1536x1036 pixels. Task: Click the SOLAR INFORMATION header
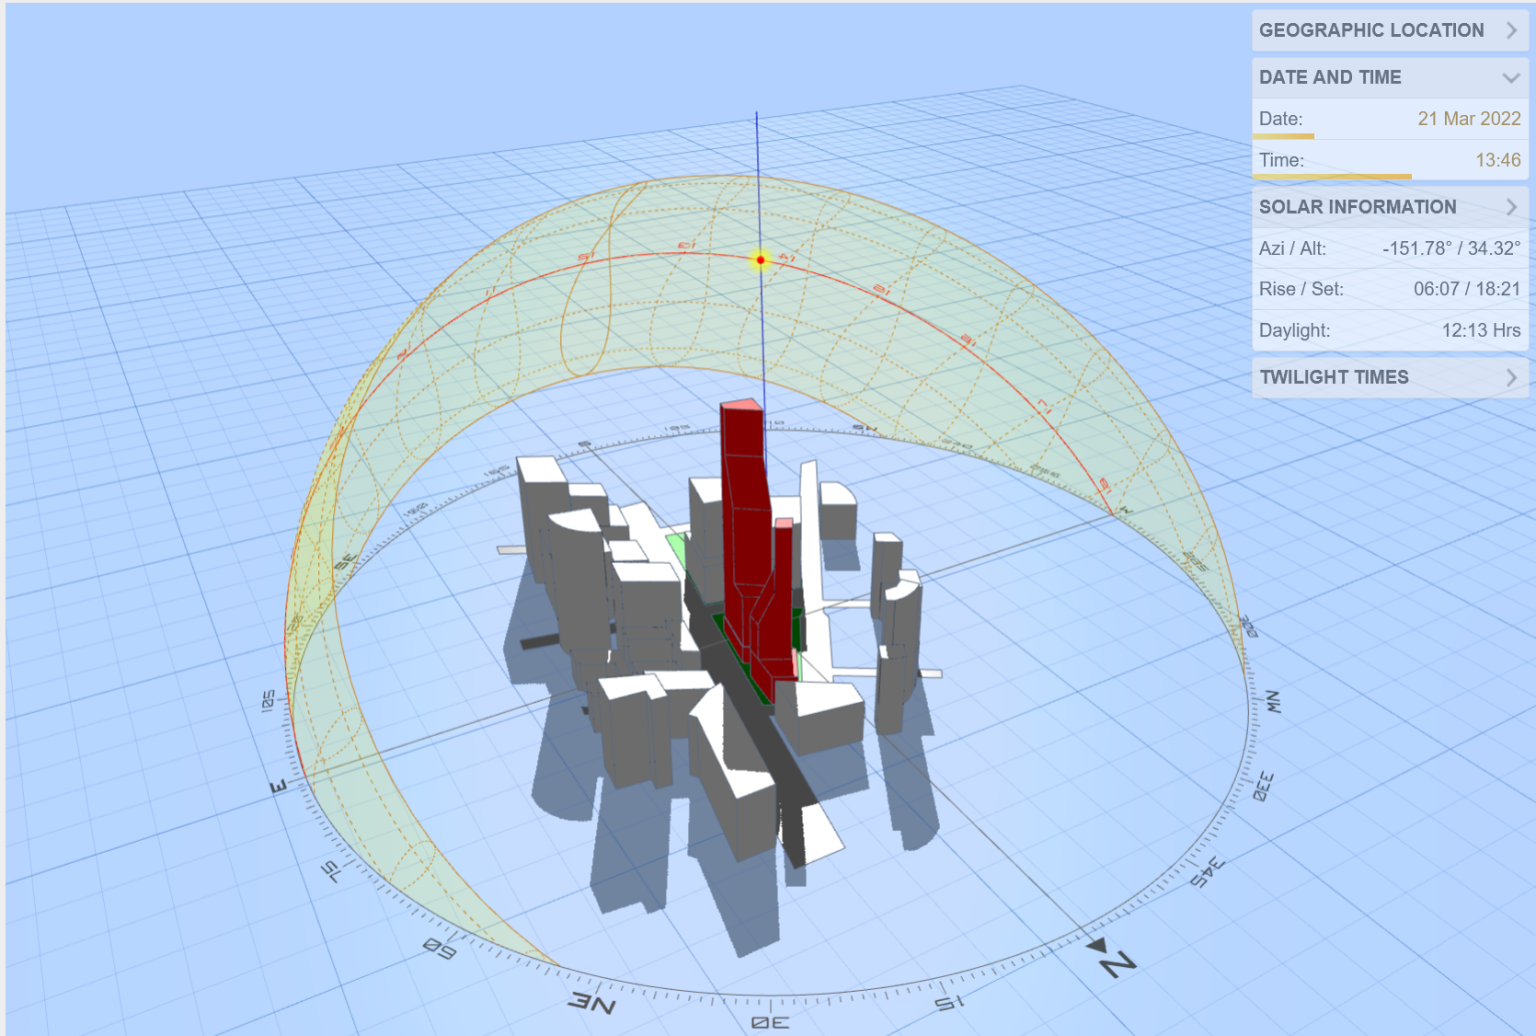(x=1358, y=207)
